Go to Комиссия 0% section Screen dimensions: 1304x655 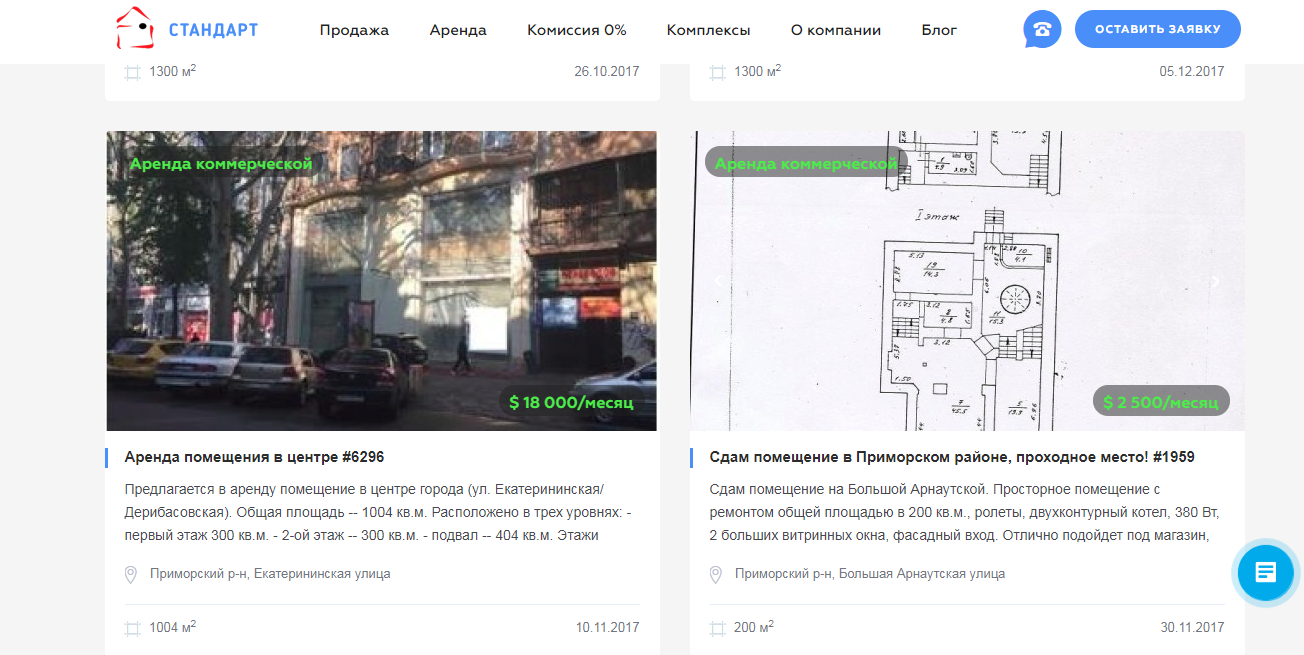pyautogui.click(x=576, y=30)
